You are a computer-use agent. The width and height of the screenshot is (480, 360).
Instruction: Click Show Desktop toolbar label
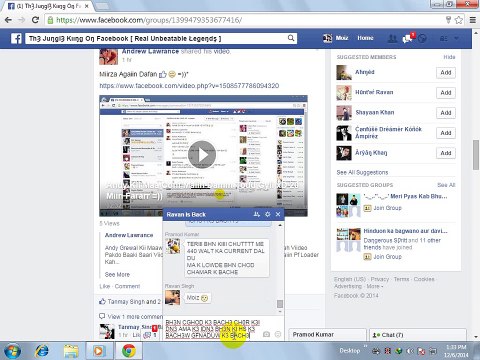[x=350, y=350]
